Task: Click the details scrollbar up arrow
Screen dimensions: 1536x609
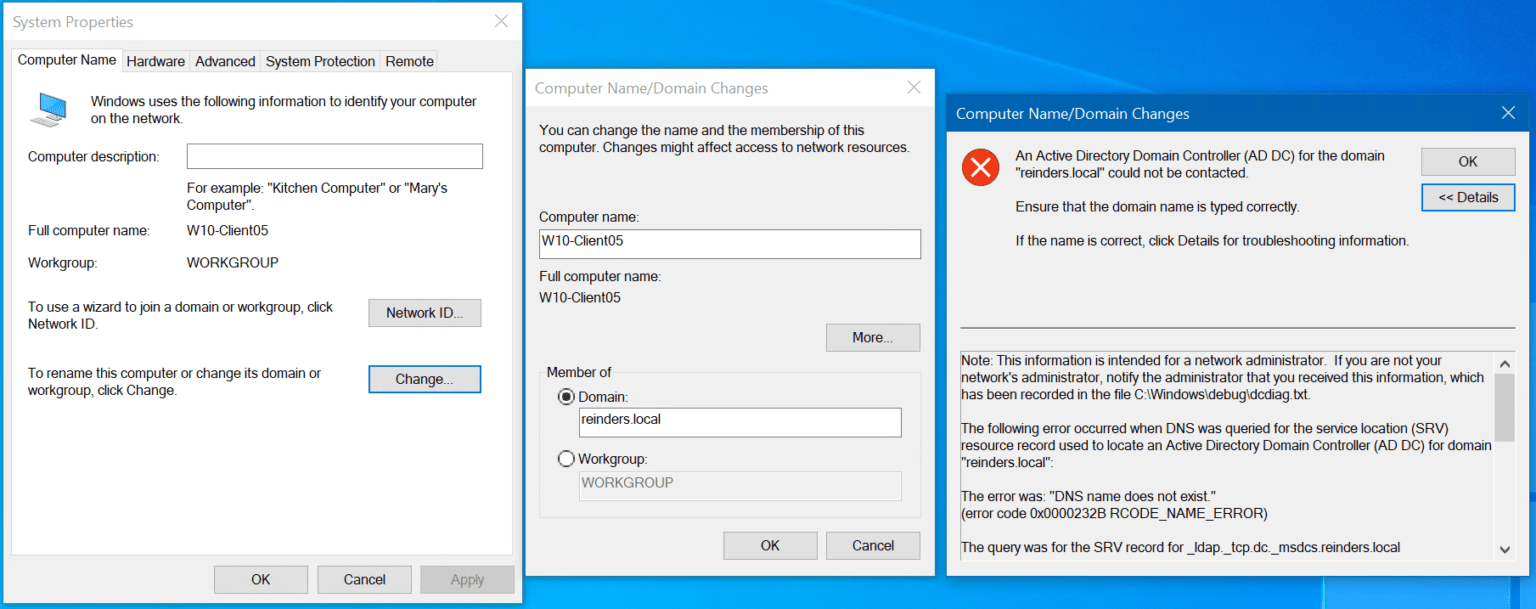Action: pyautogui.click(x=1505, y=364)
